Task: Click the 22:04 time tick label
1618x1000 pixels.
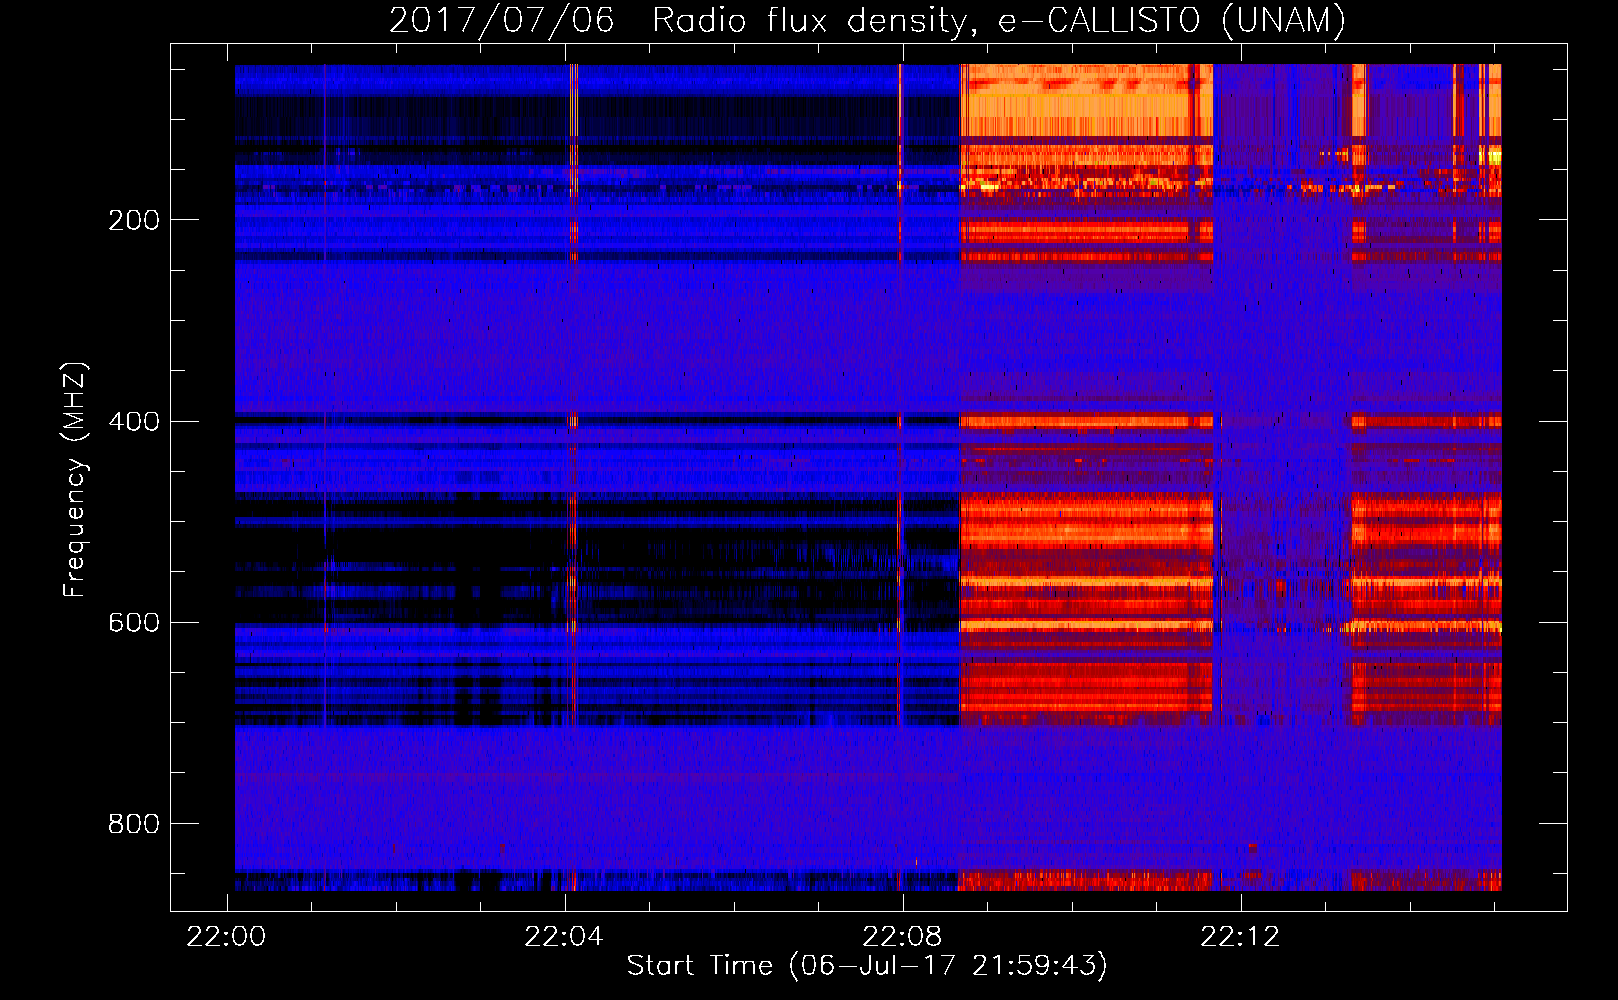Action: tap(564, 936)
